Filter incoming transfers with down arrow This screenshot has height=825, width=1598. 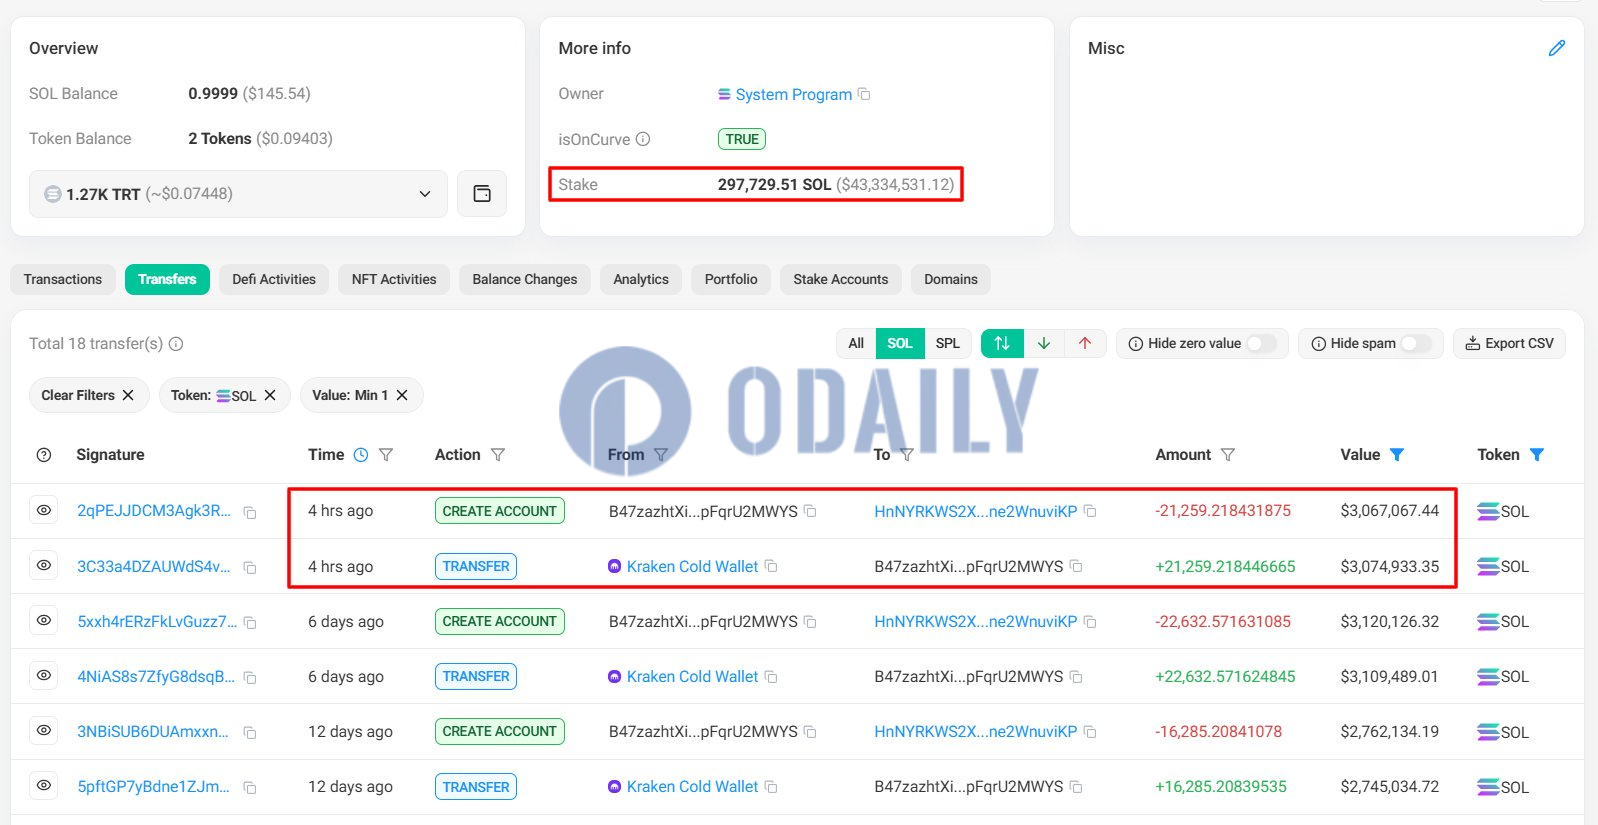pos(1044,343)
